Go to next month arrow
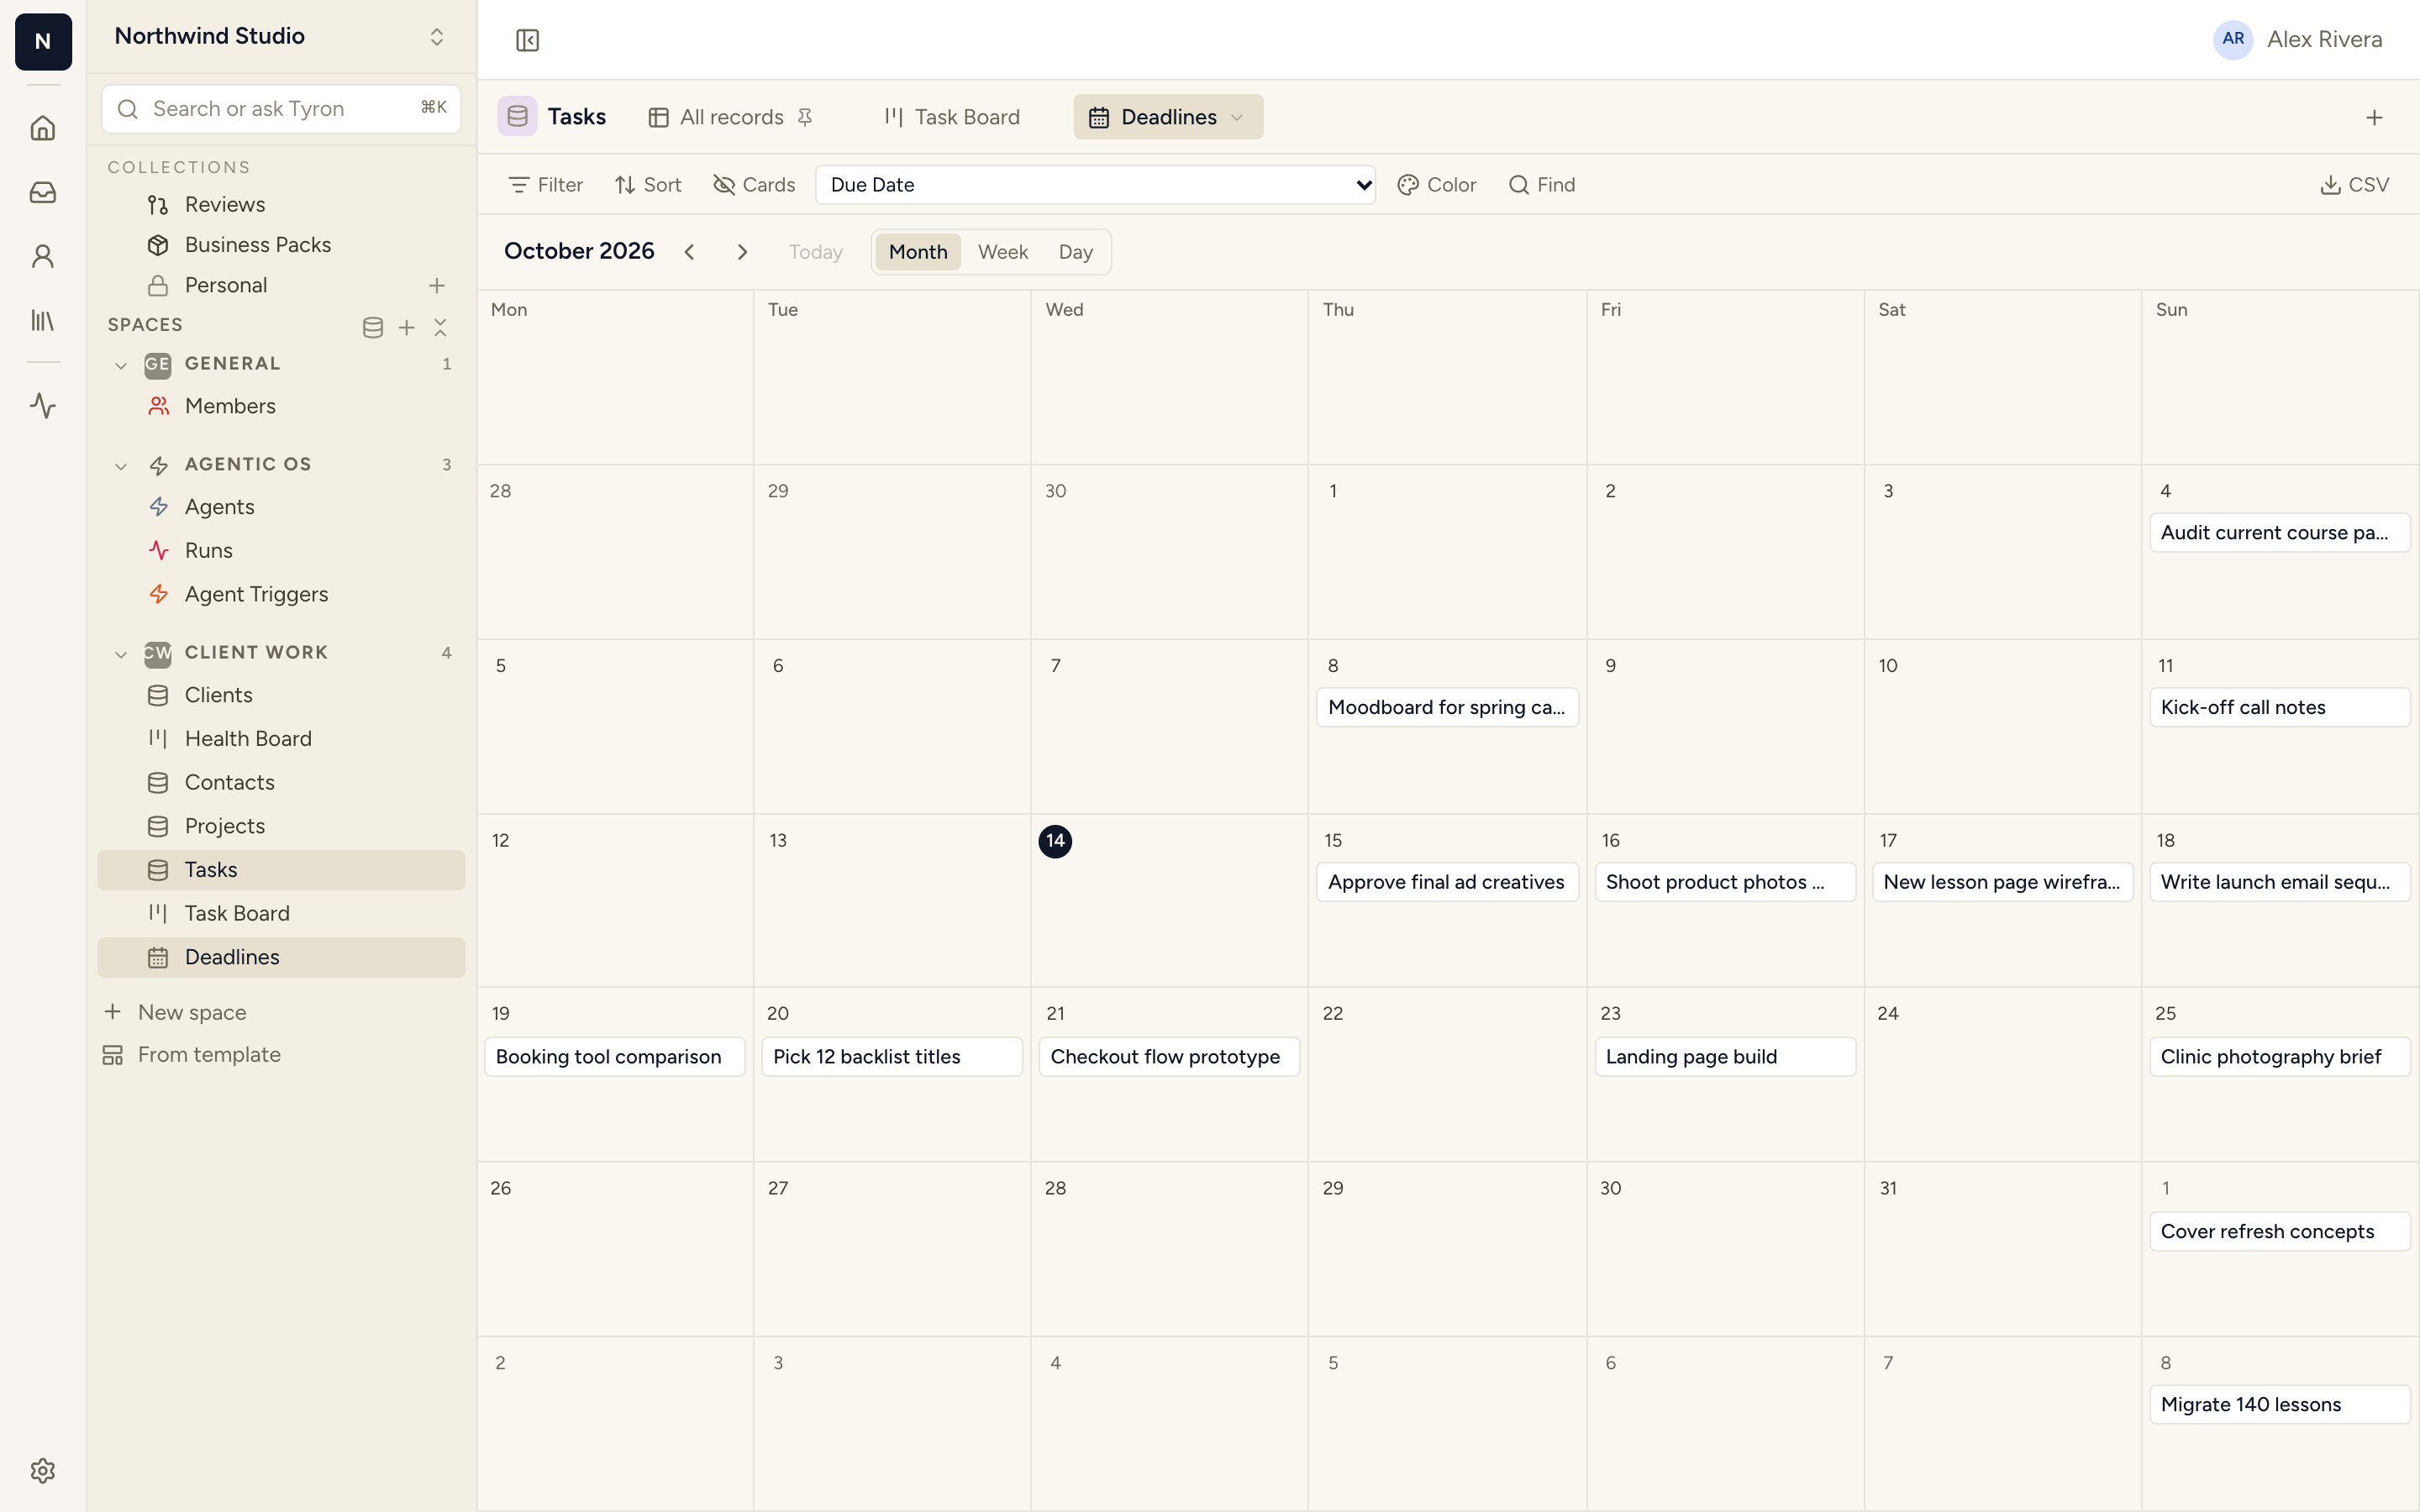 click(x=742, y=252)
